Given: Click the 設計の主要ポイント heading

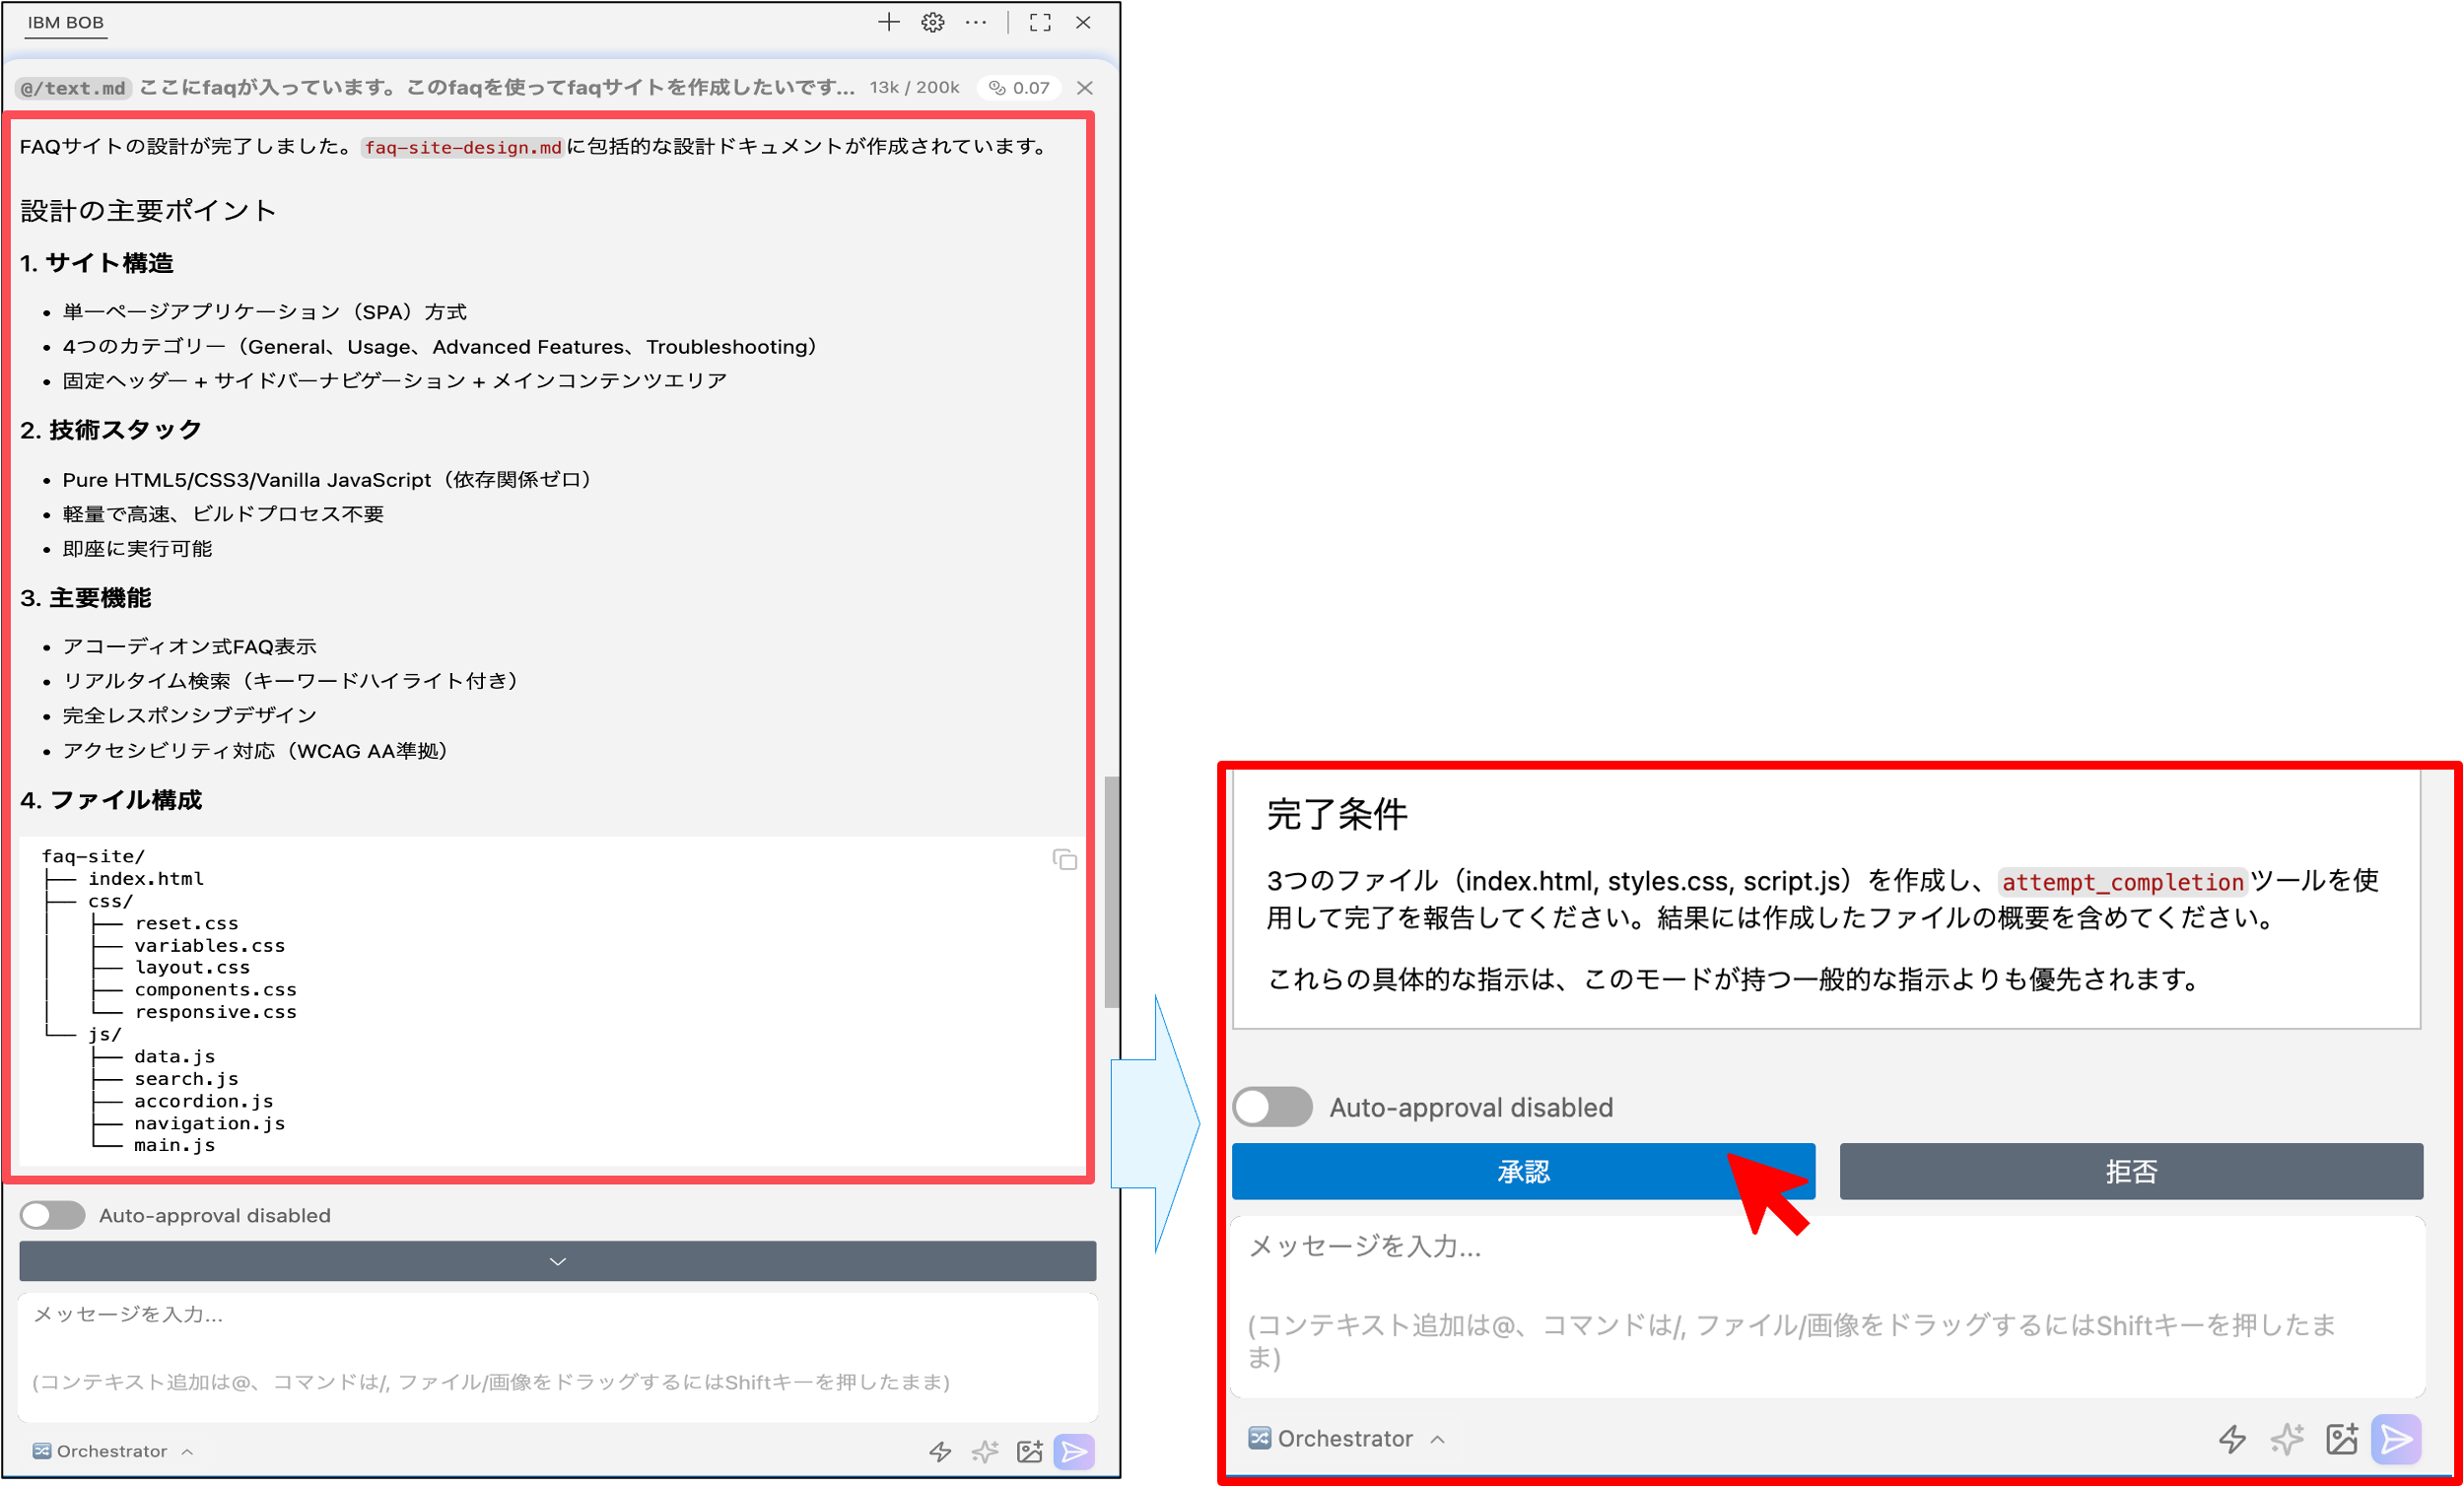Looking at the screenshot, I should 148,211.
